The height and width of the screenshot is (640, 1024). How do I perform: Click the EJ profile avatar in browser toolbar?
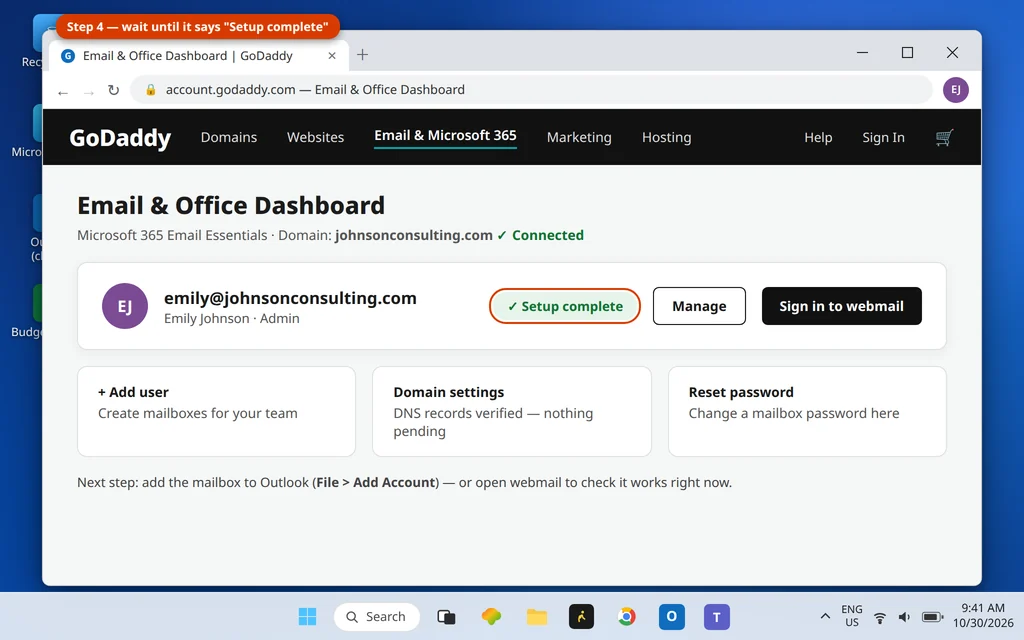[x=955, y=89]
